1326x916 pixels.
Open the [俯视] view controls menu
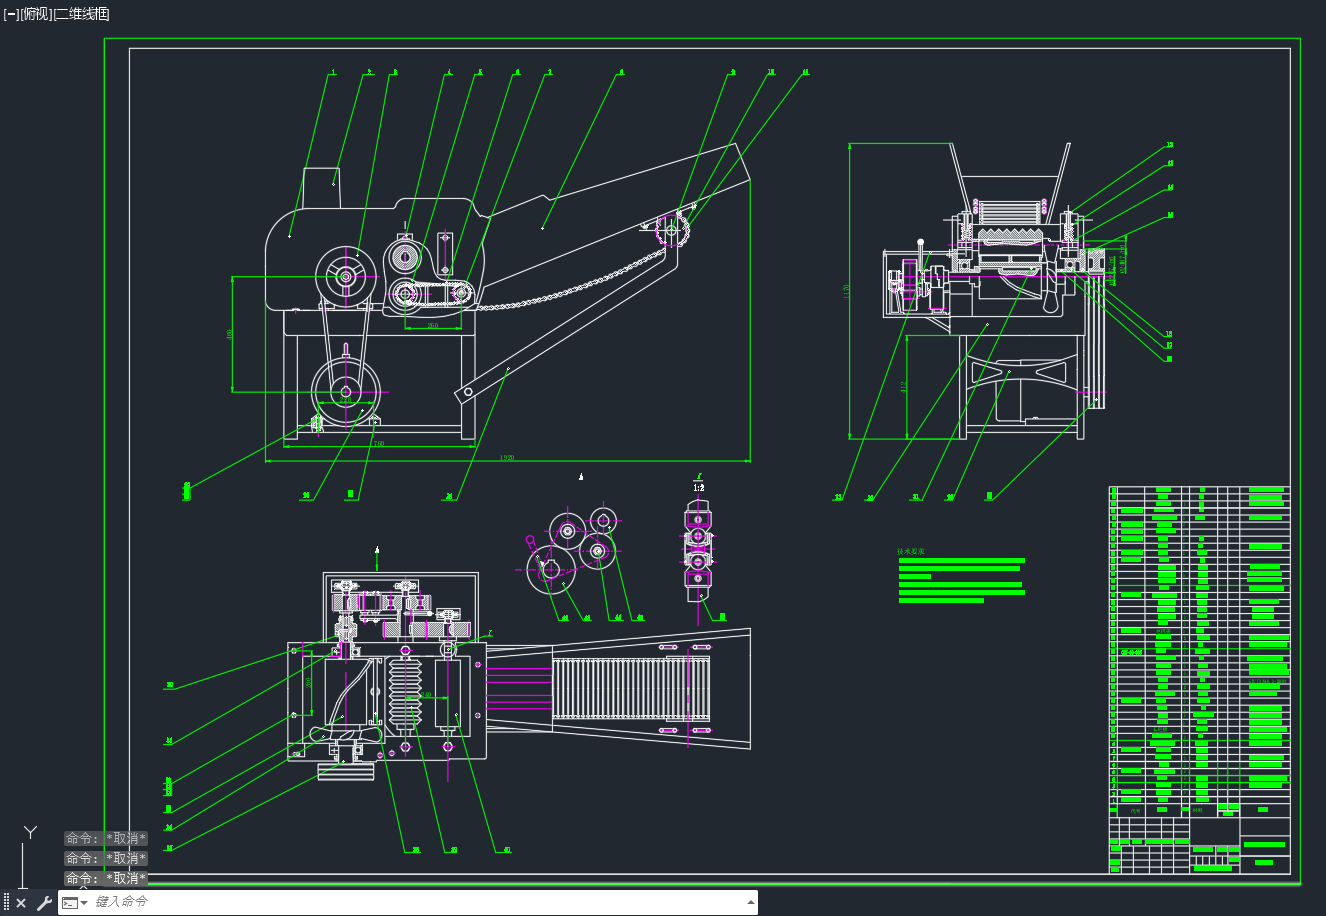click(x=35, y=14)
